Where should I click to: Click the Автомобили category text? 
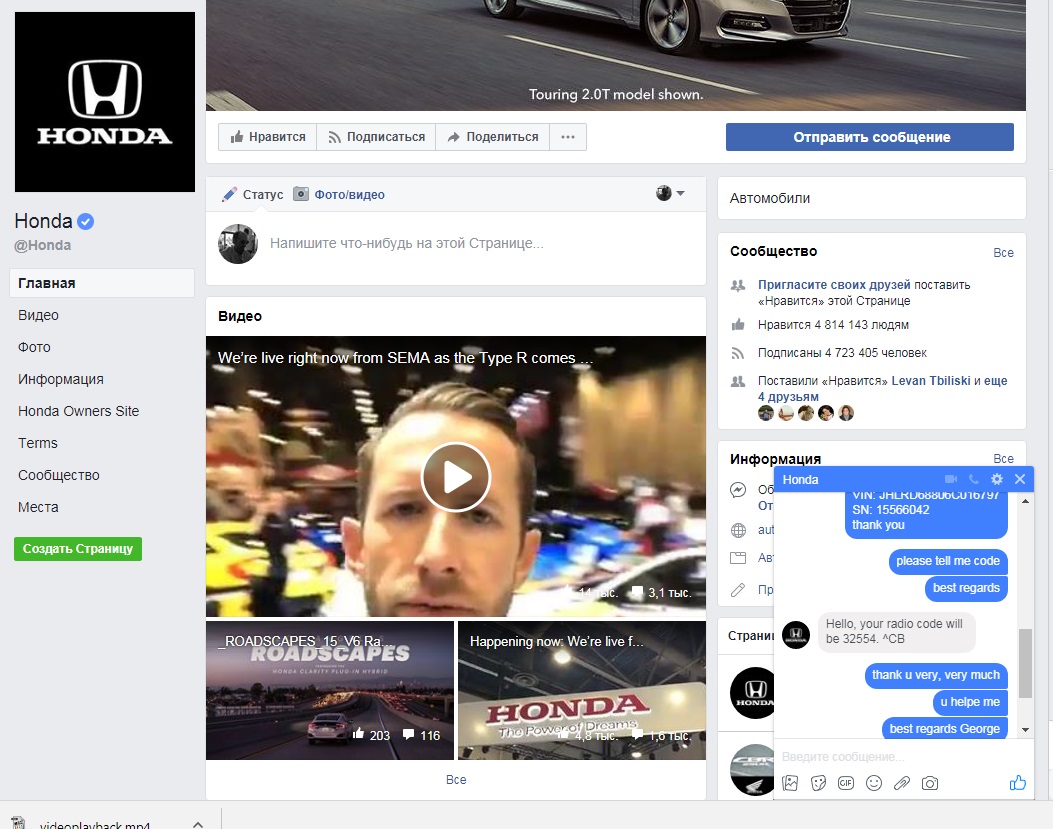click(x=770, y=198)
